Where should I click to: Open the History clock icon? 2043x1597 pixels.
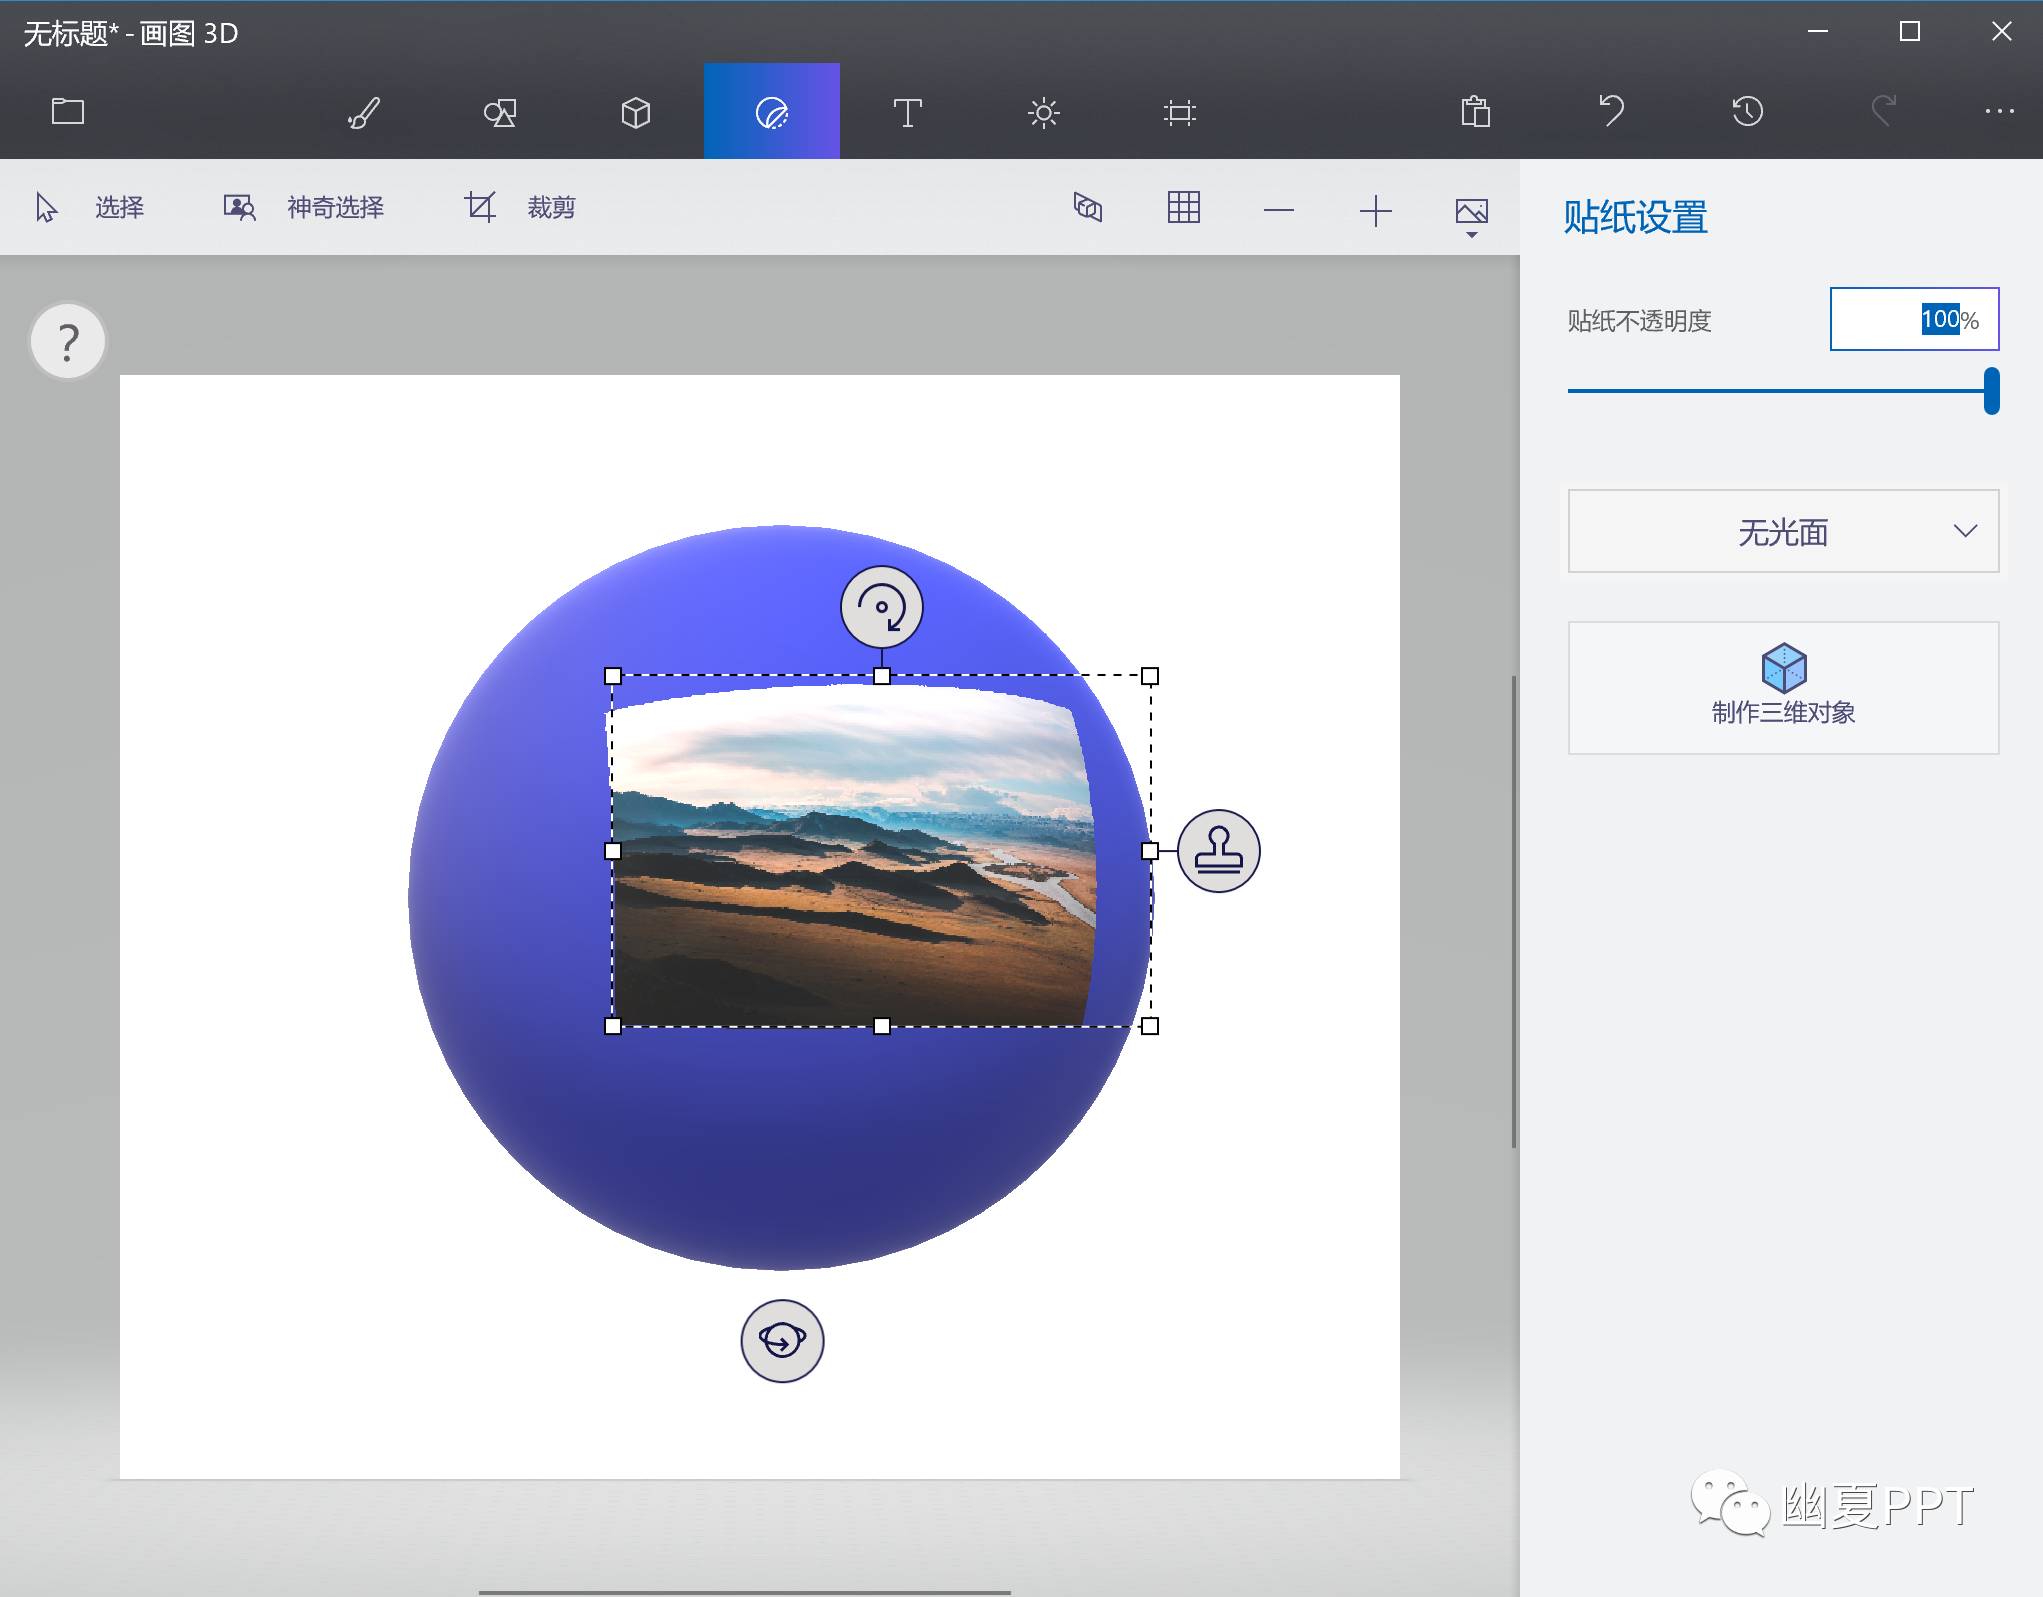coord(1747,111)
